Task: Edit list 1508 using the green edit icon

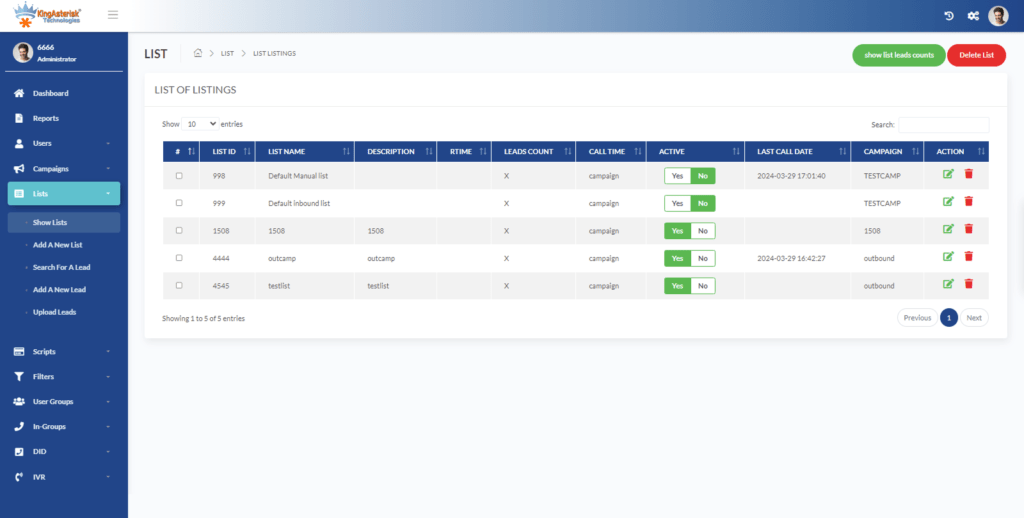Action: [948, 229]
